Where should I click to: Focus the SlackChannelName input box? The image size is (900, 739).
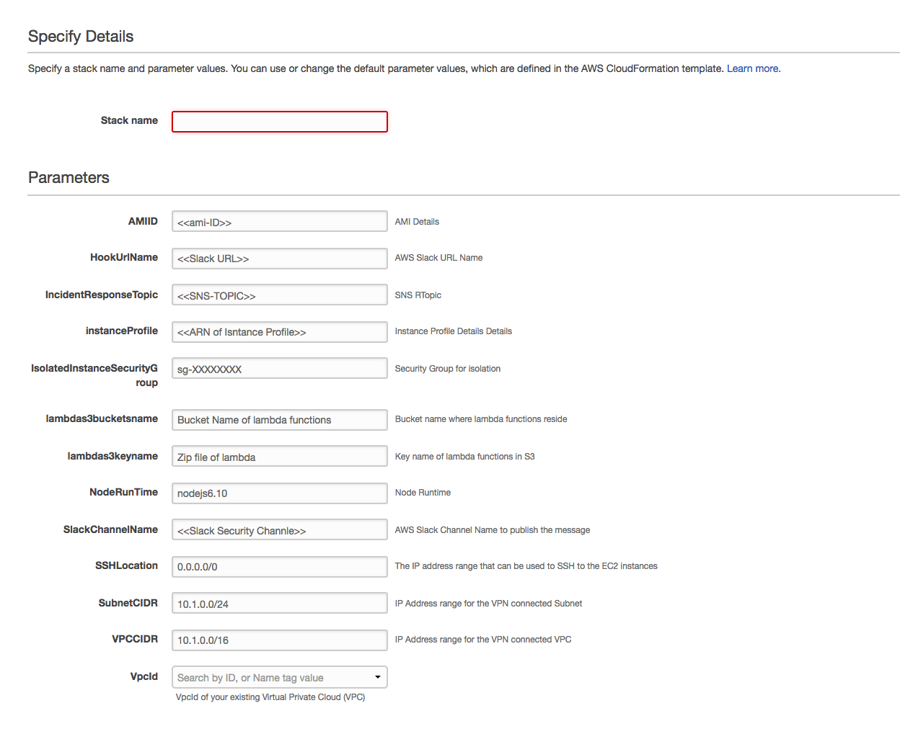279,530
